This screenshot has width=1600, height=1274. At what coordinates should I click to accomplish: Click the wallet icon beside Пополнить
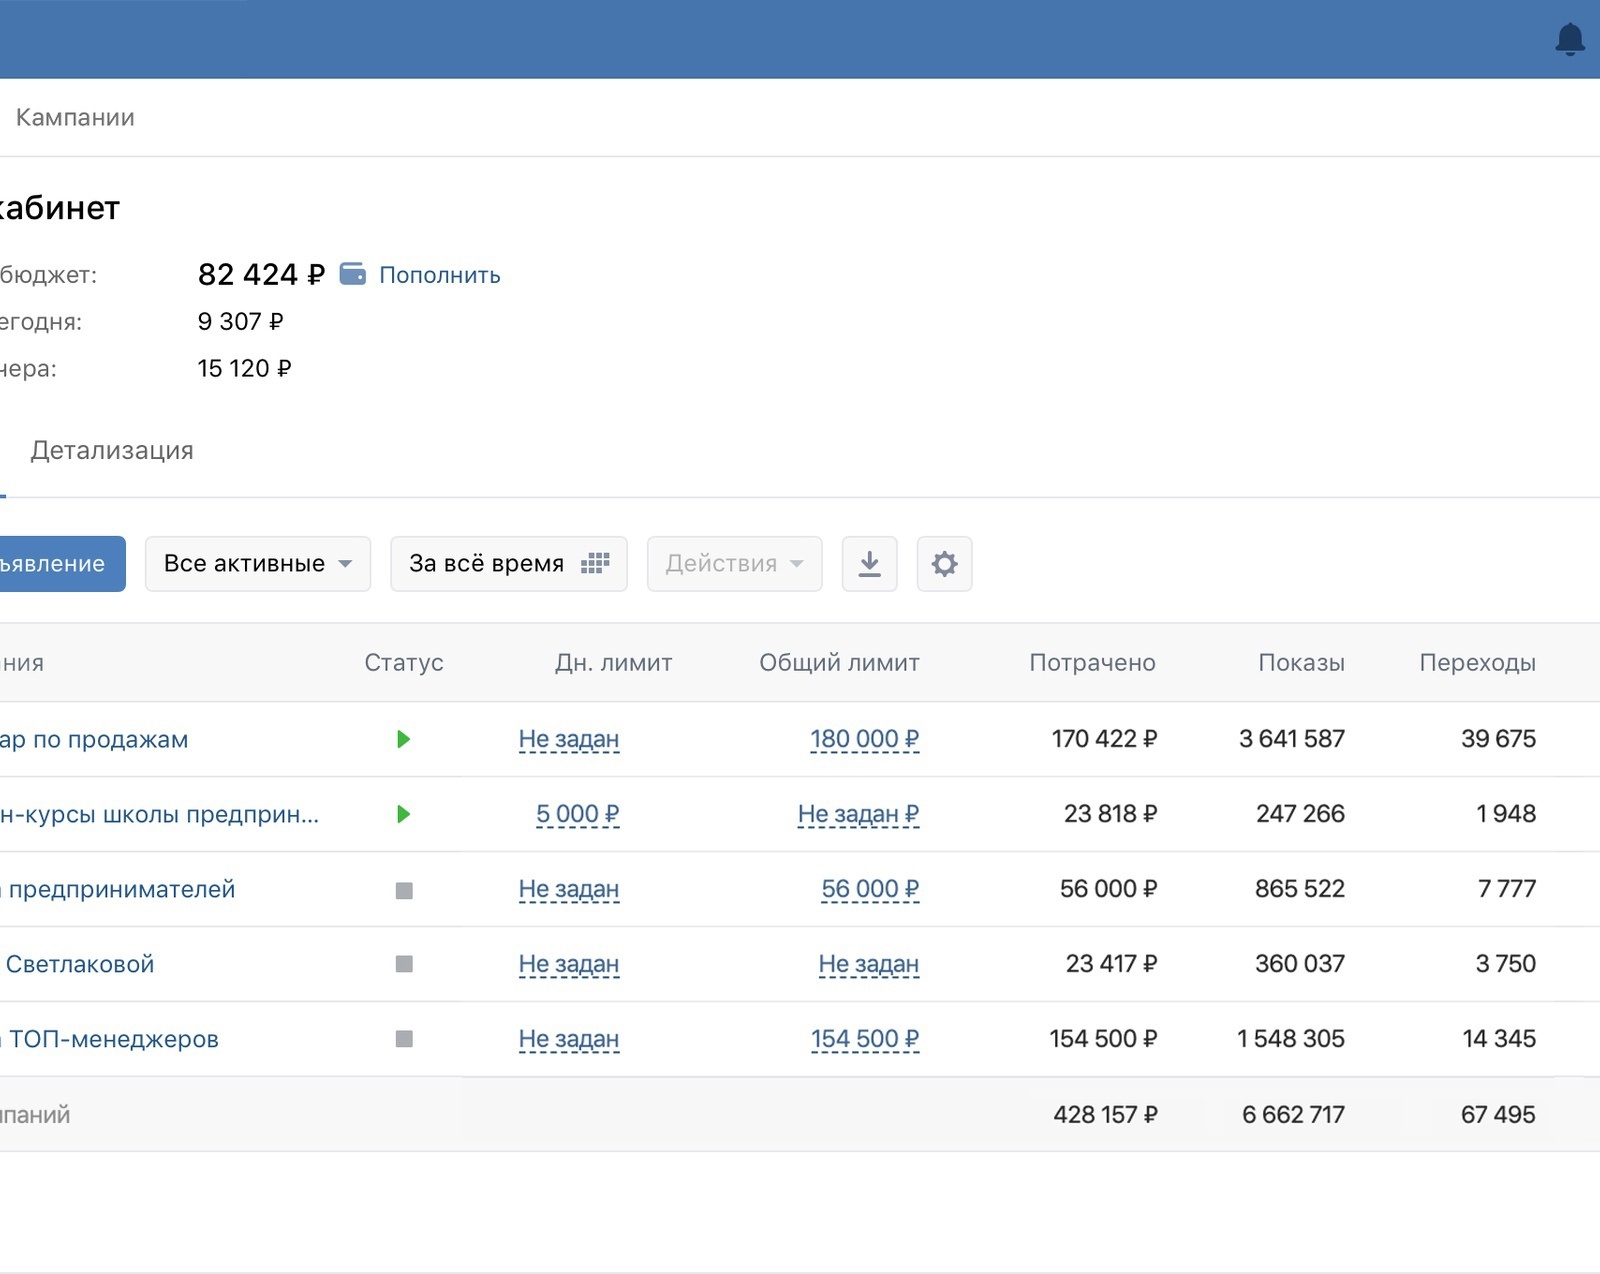353,274
